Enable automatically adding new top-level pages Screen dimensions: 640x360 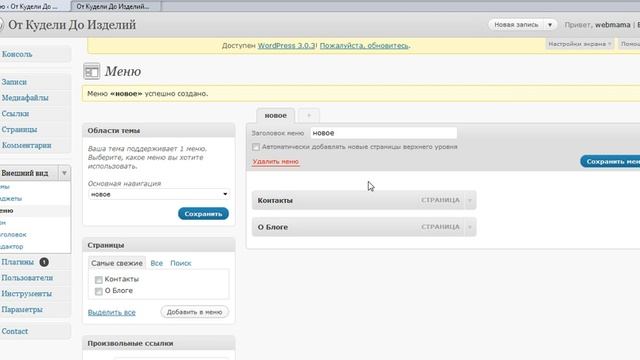(256, 147)
